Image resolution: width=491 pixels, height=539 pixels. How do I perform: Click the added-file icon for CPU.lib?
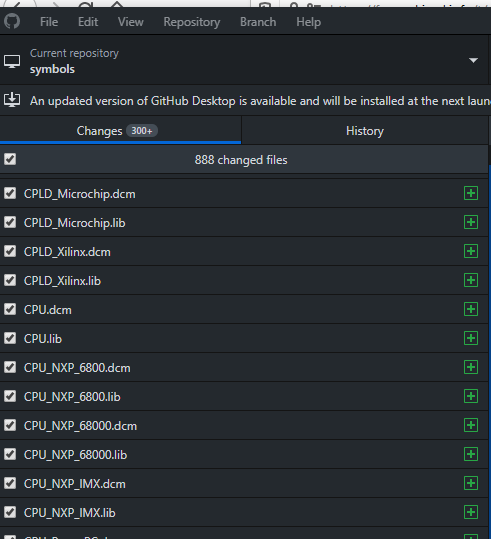(471, 338)
